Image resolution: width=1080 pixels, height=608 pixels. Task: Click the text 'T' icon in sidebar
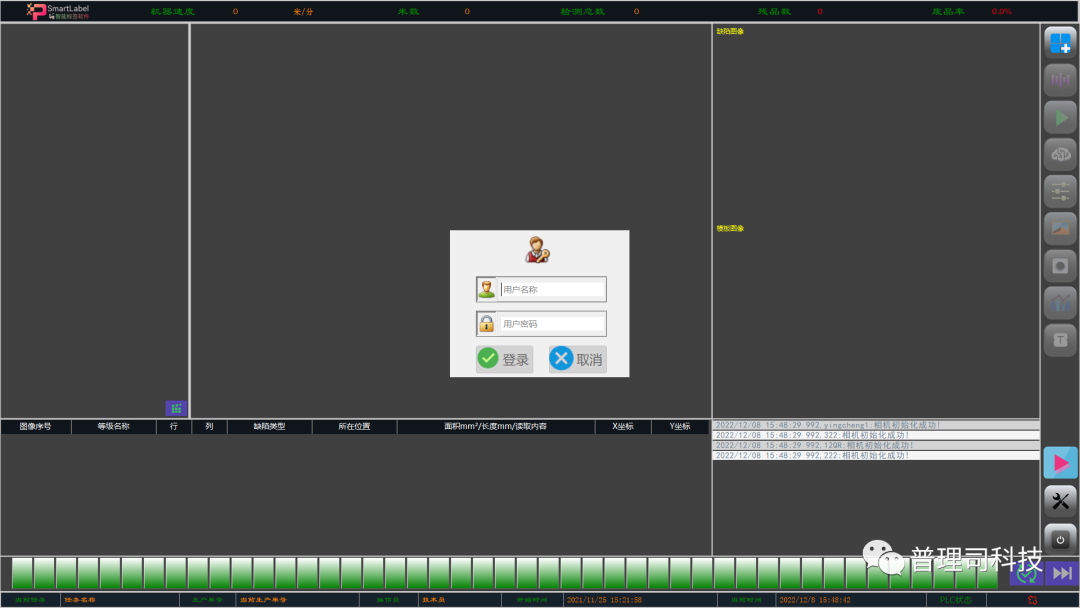point(1060,340)
